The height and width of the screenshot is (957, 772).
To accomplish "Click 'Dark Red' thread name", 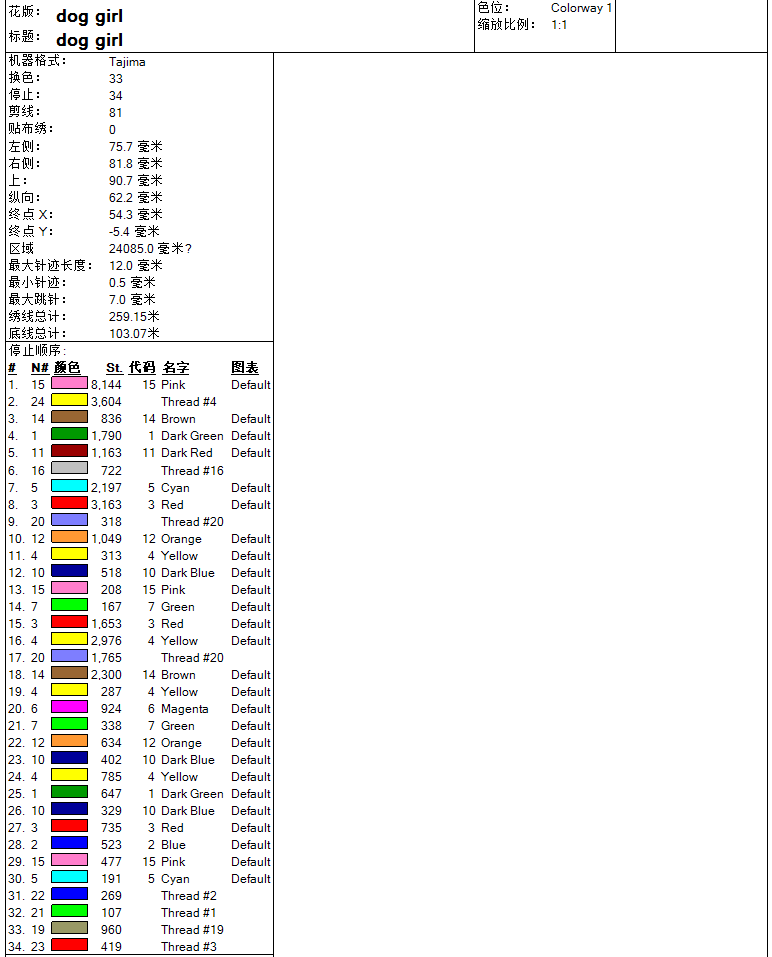I will click(187, 453).
